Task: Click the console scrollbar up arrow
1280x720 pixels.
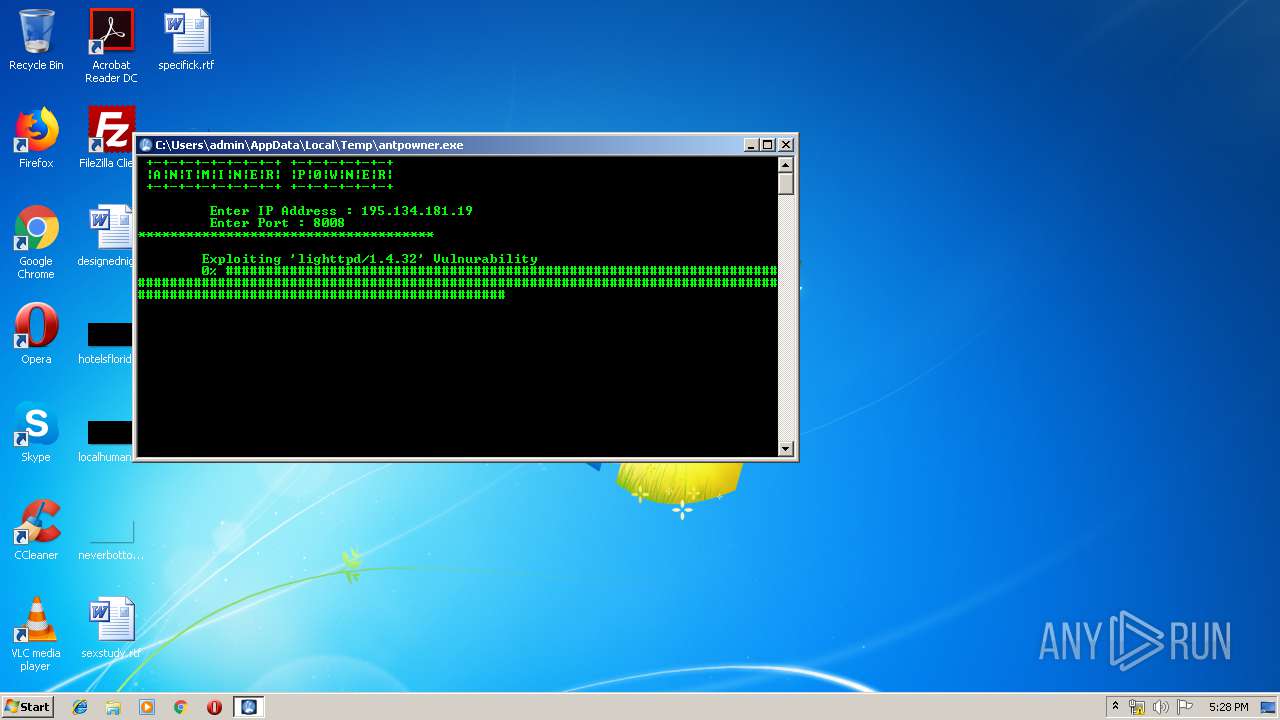Action: [786, 165]
